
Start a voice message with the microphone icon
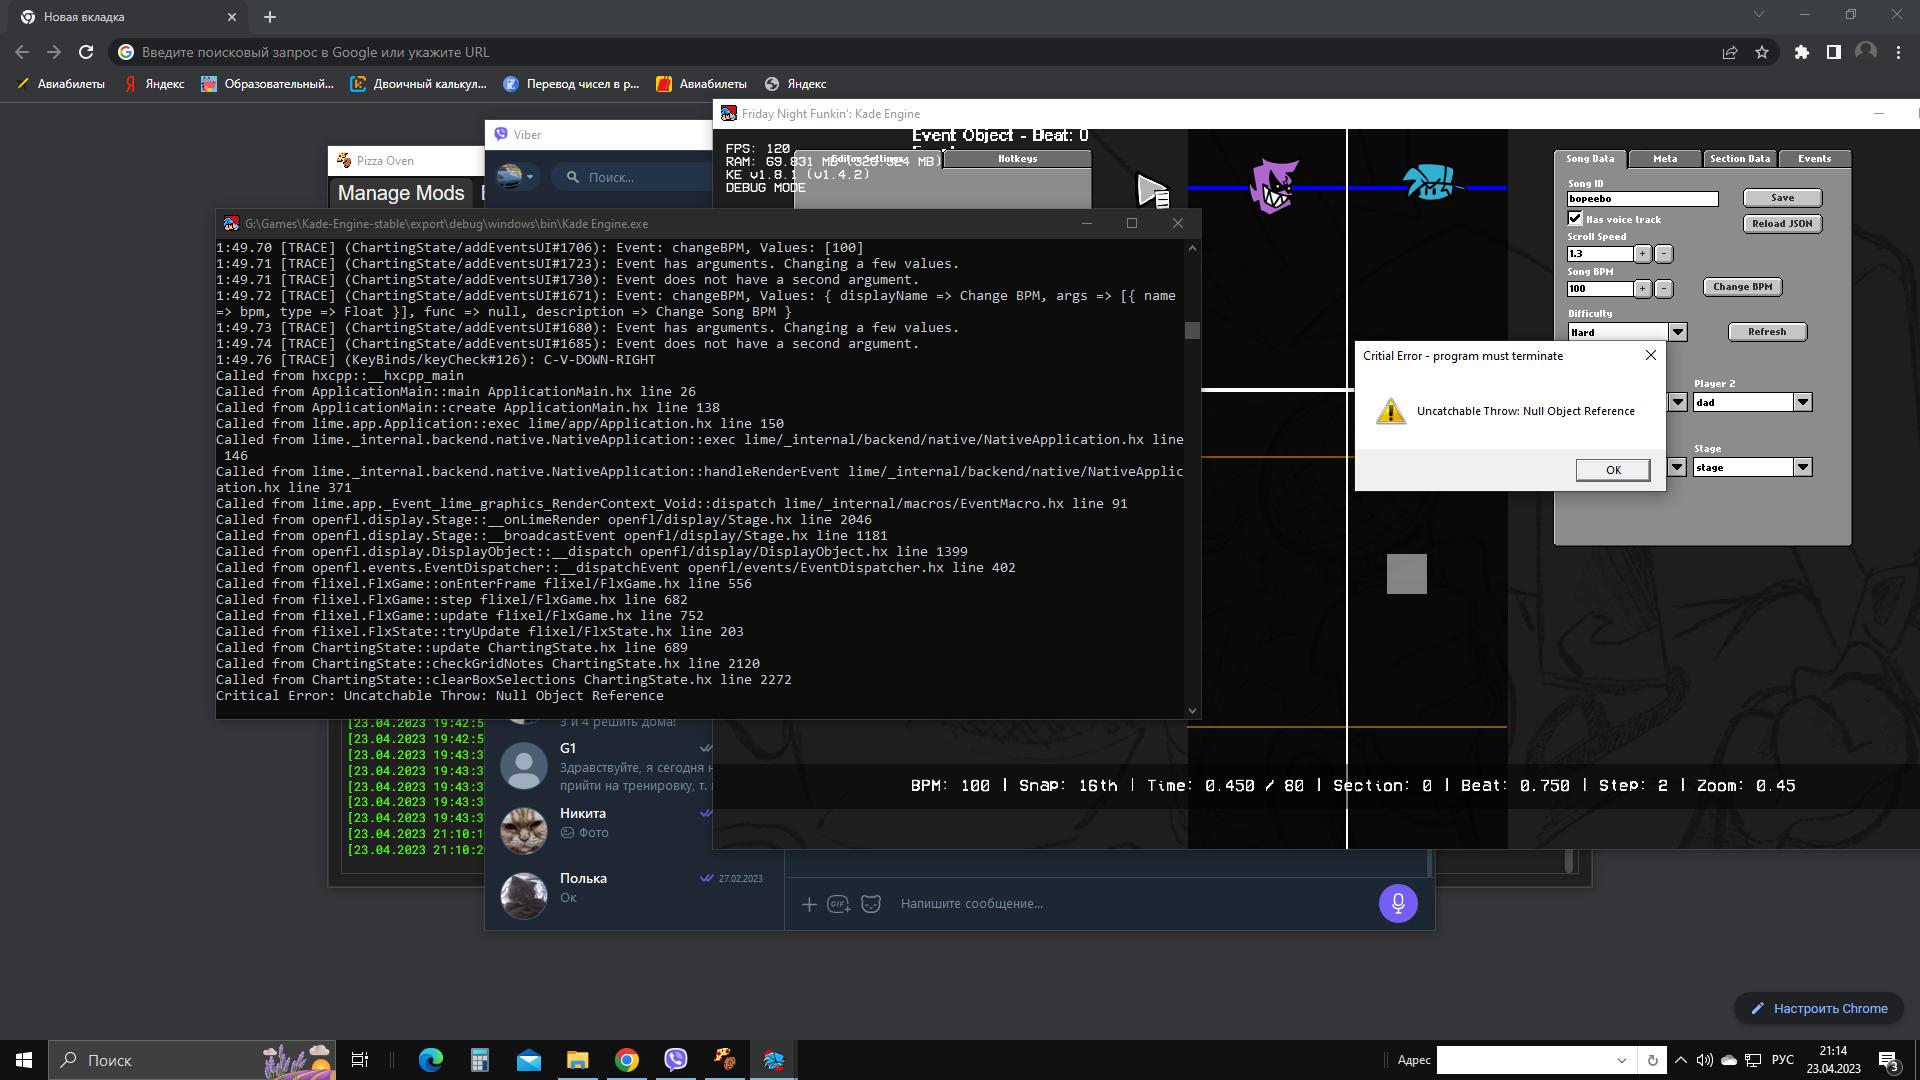click(1397, 903)
